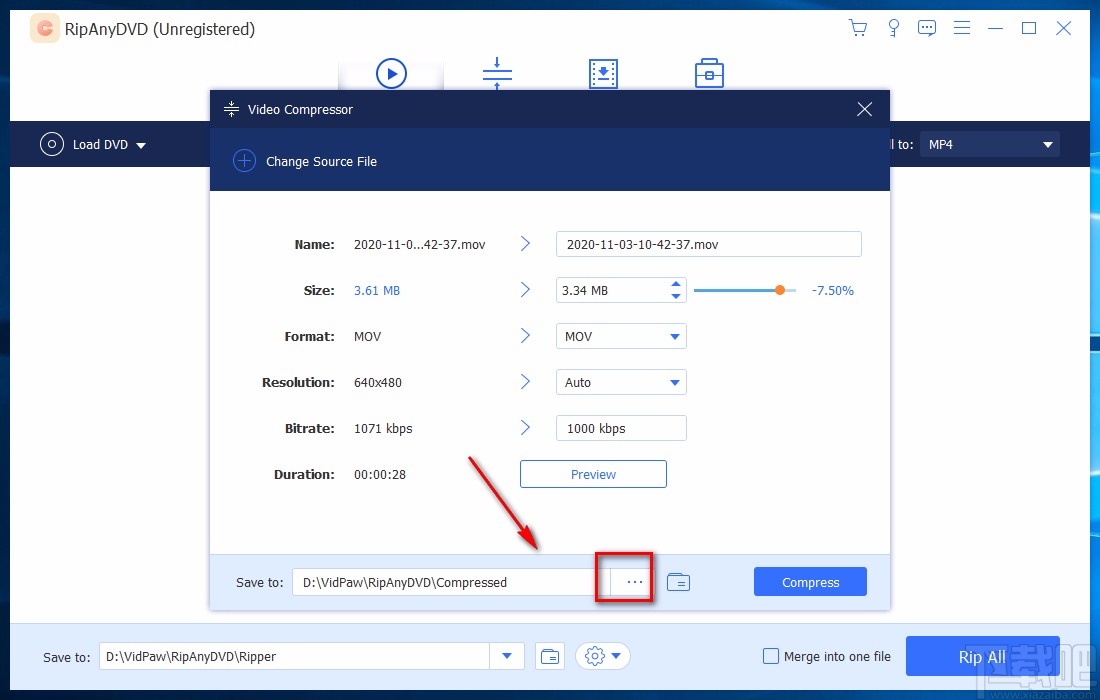The width and height of the screenshot is (1100, 700).
Task: Click the Rip All button
Action: (982, 657)
